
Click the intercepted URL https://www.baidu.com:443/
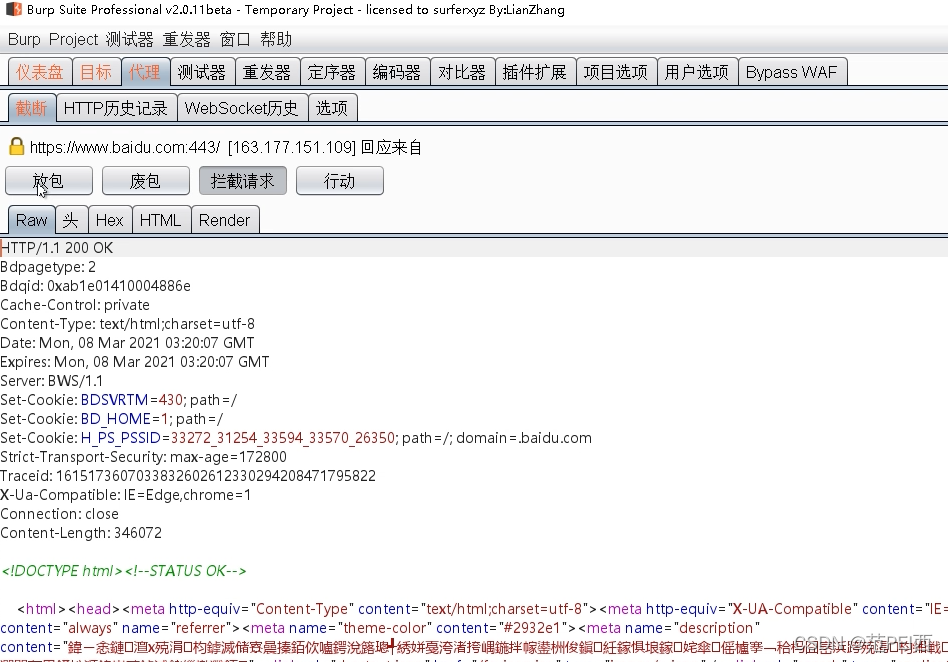click(125, 147)
